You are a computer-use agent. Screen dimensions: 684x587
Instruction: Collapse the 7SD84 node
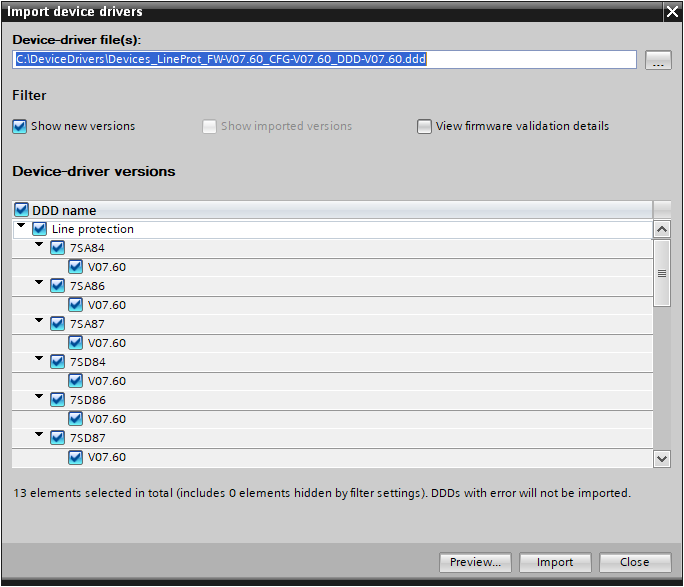pyautogui.click(x=39, y=358)
